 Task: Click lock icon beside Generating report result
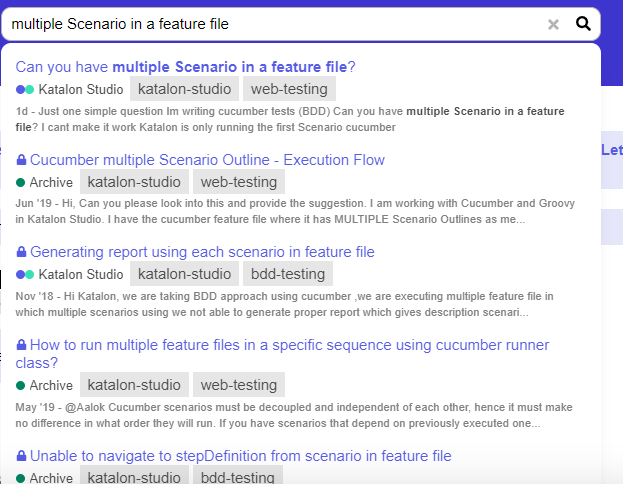pyautogui.click(x=21, y=252)
